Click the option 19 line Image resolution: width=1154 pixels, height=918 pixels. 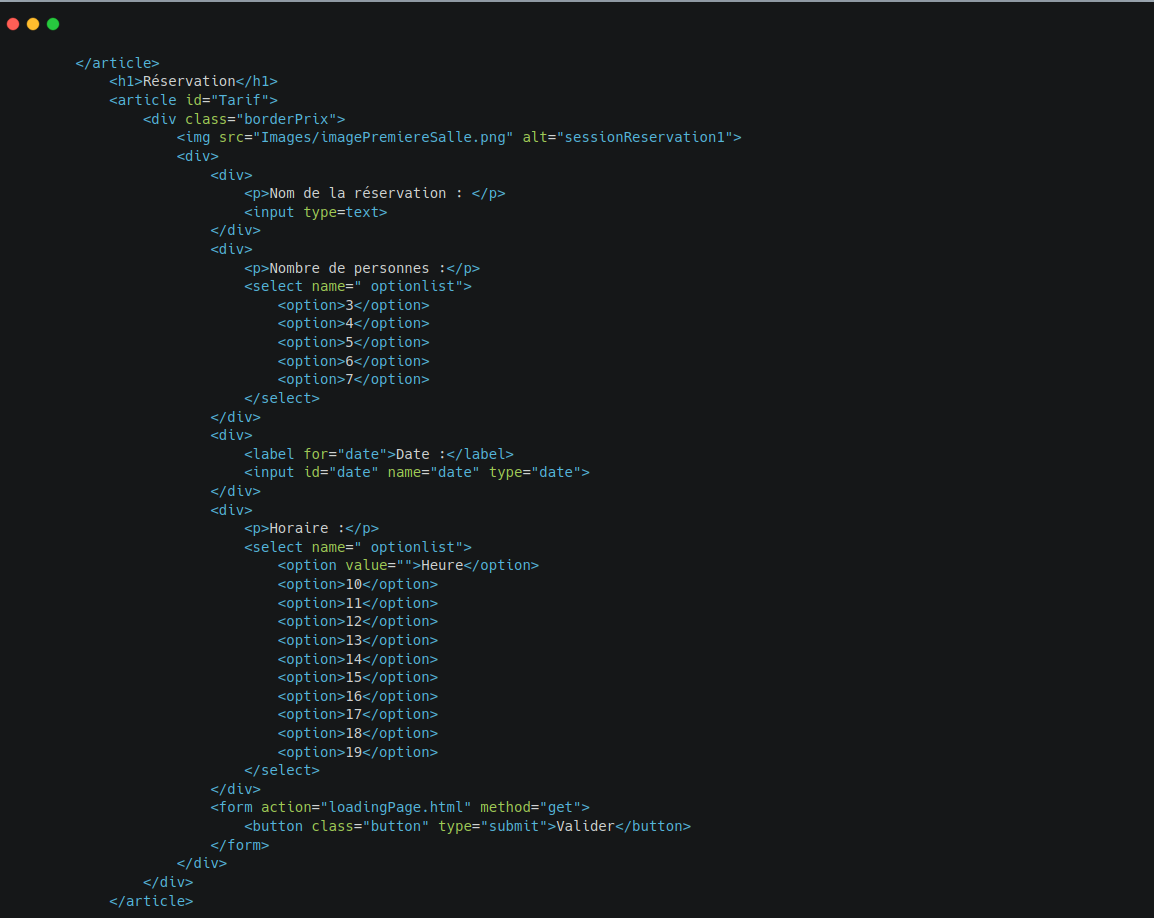click(x=358, y=752)
